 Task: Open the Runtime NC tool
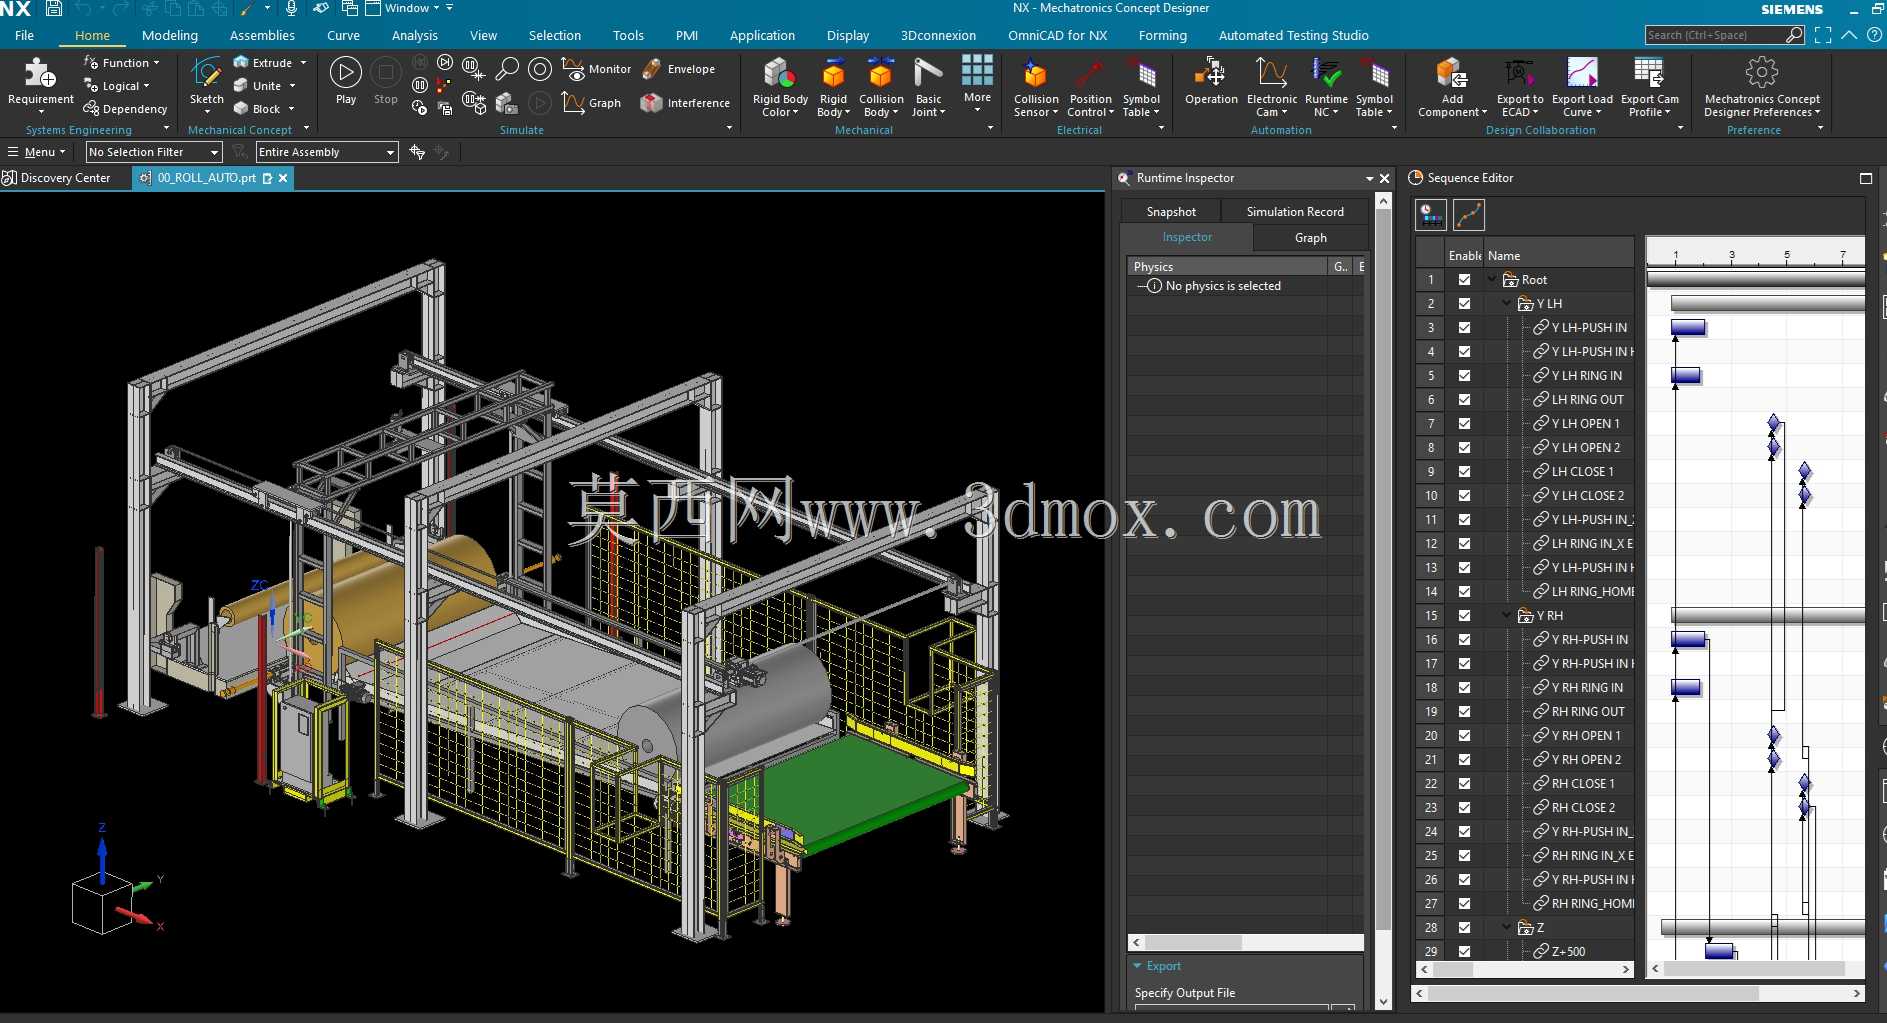pos(1326,86)
